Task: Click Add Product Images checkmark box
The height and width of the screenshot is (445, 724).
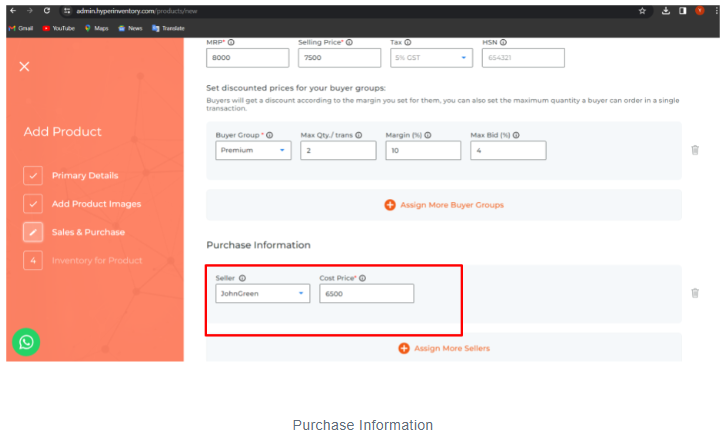Action: [33, 204]
